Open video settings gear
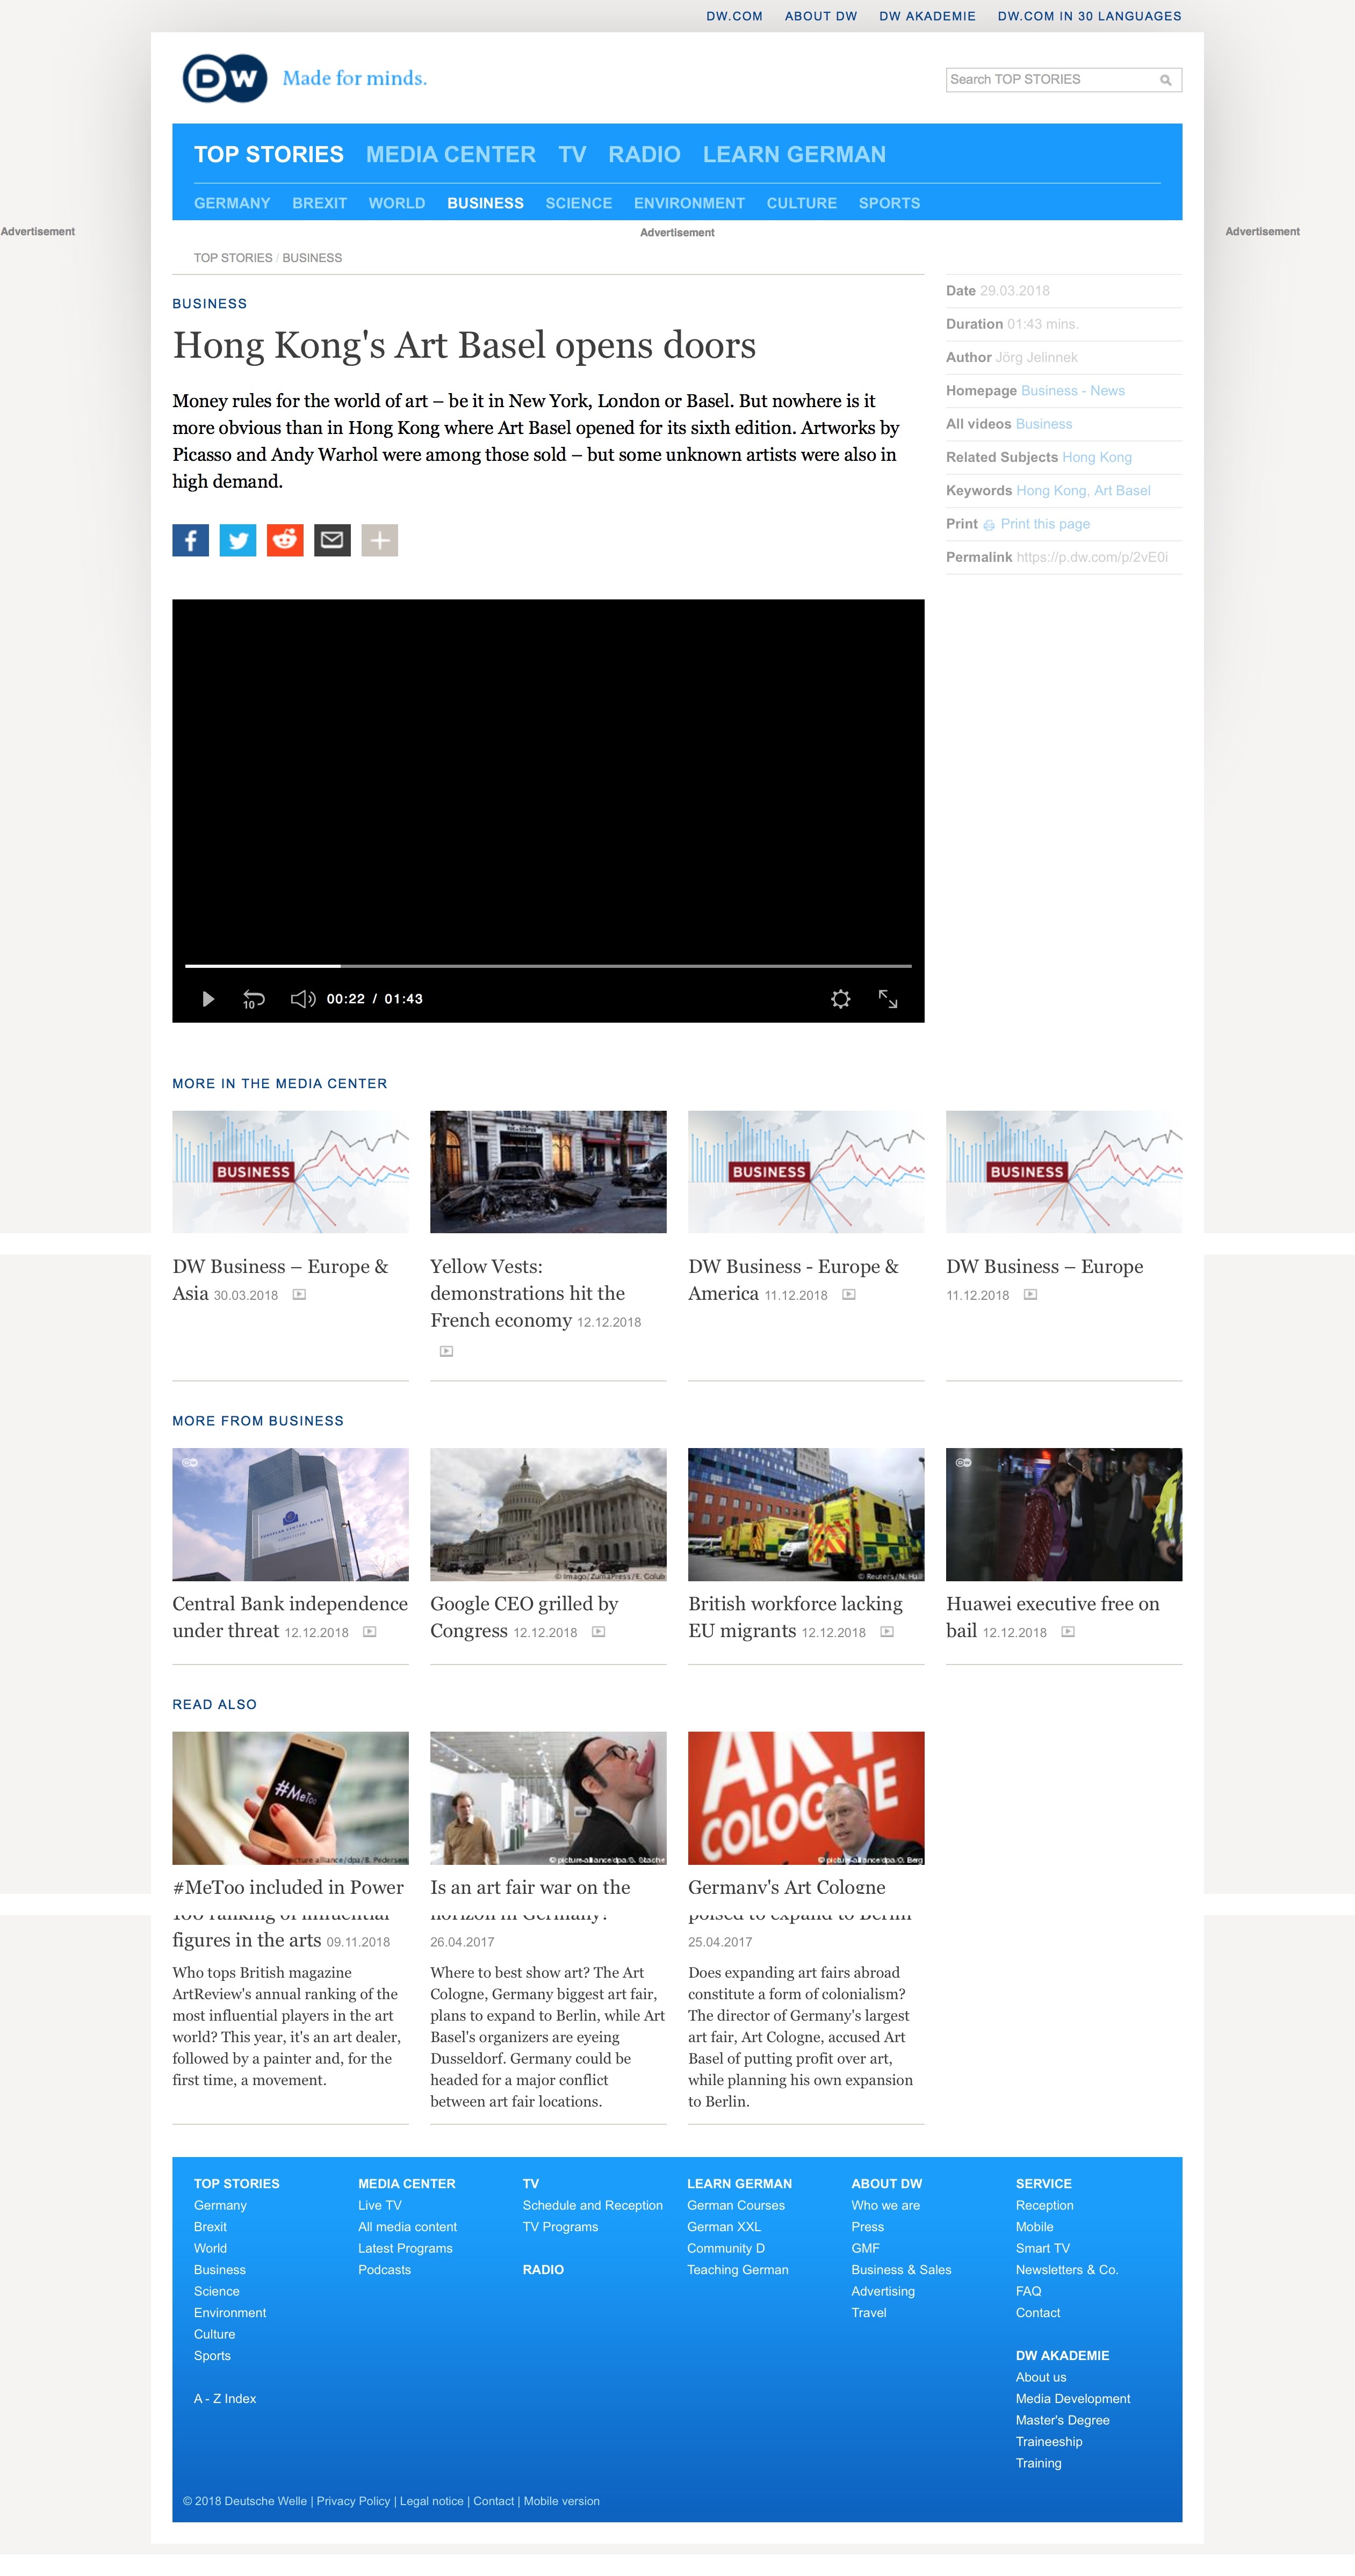 click(x=841, y=999)
